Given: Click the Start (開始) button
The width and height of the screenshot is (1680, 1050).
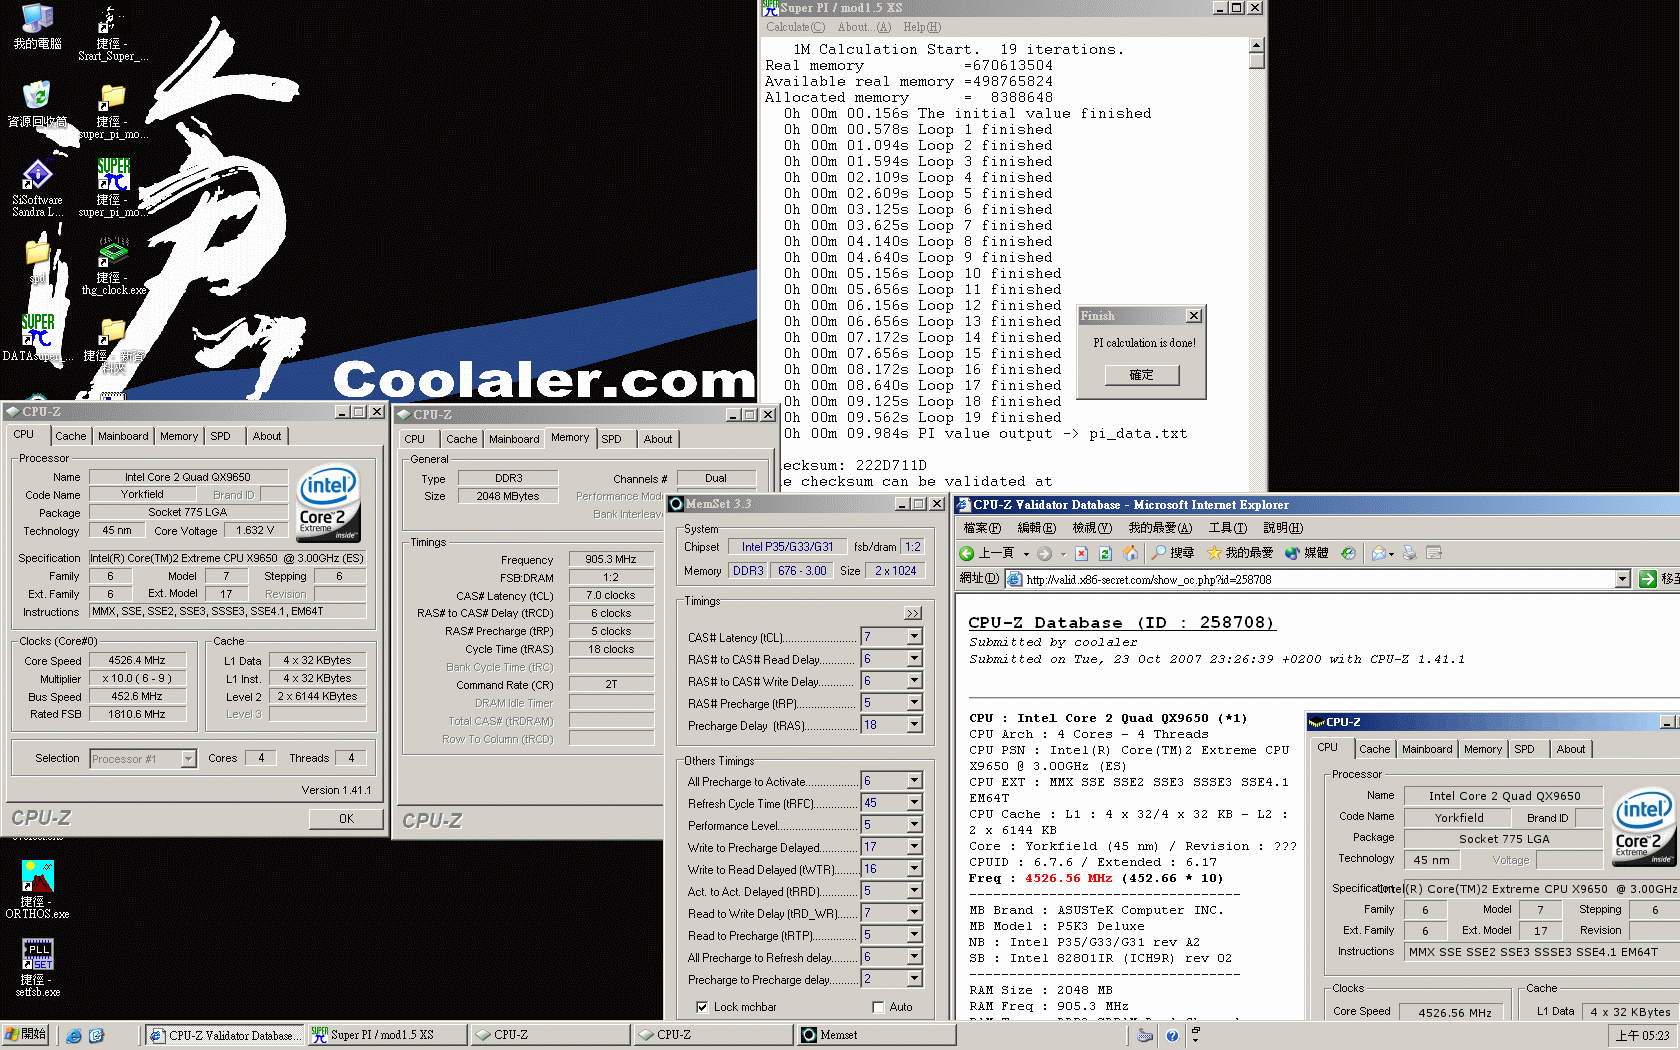Looking at the screenshot, I should pyautogui.click(x=27, y=1035).
